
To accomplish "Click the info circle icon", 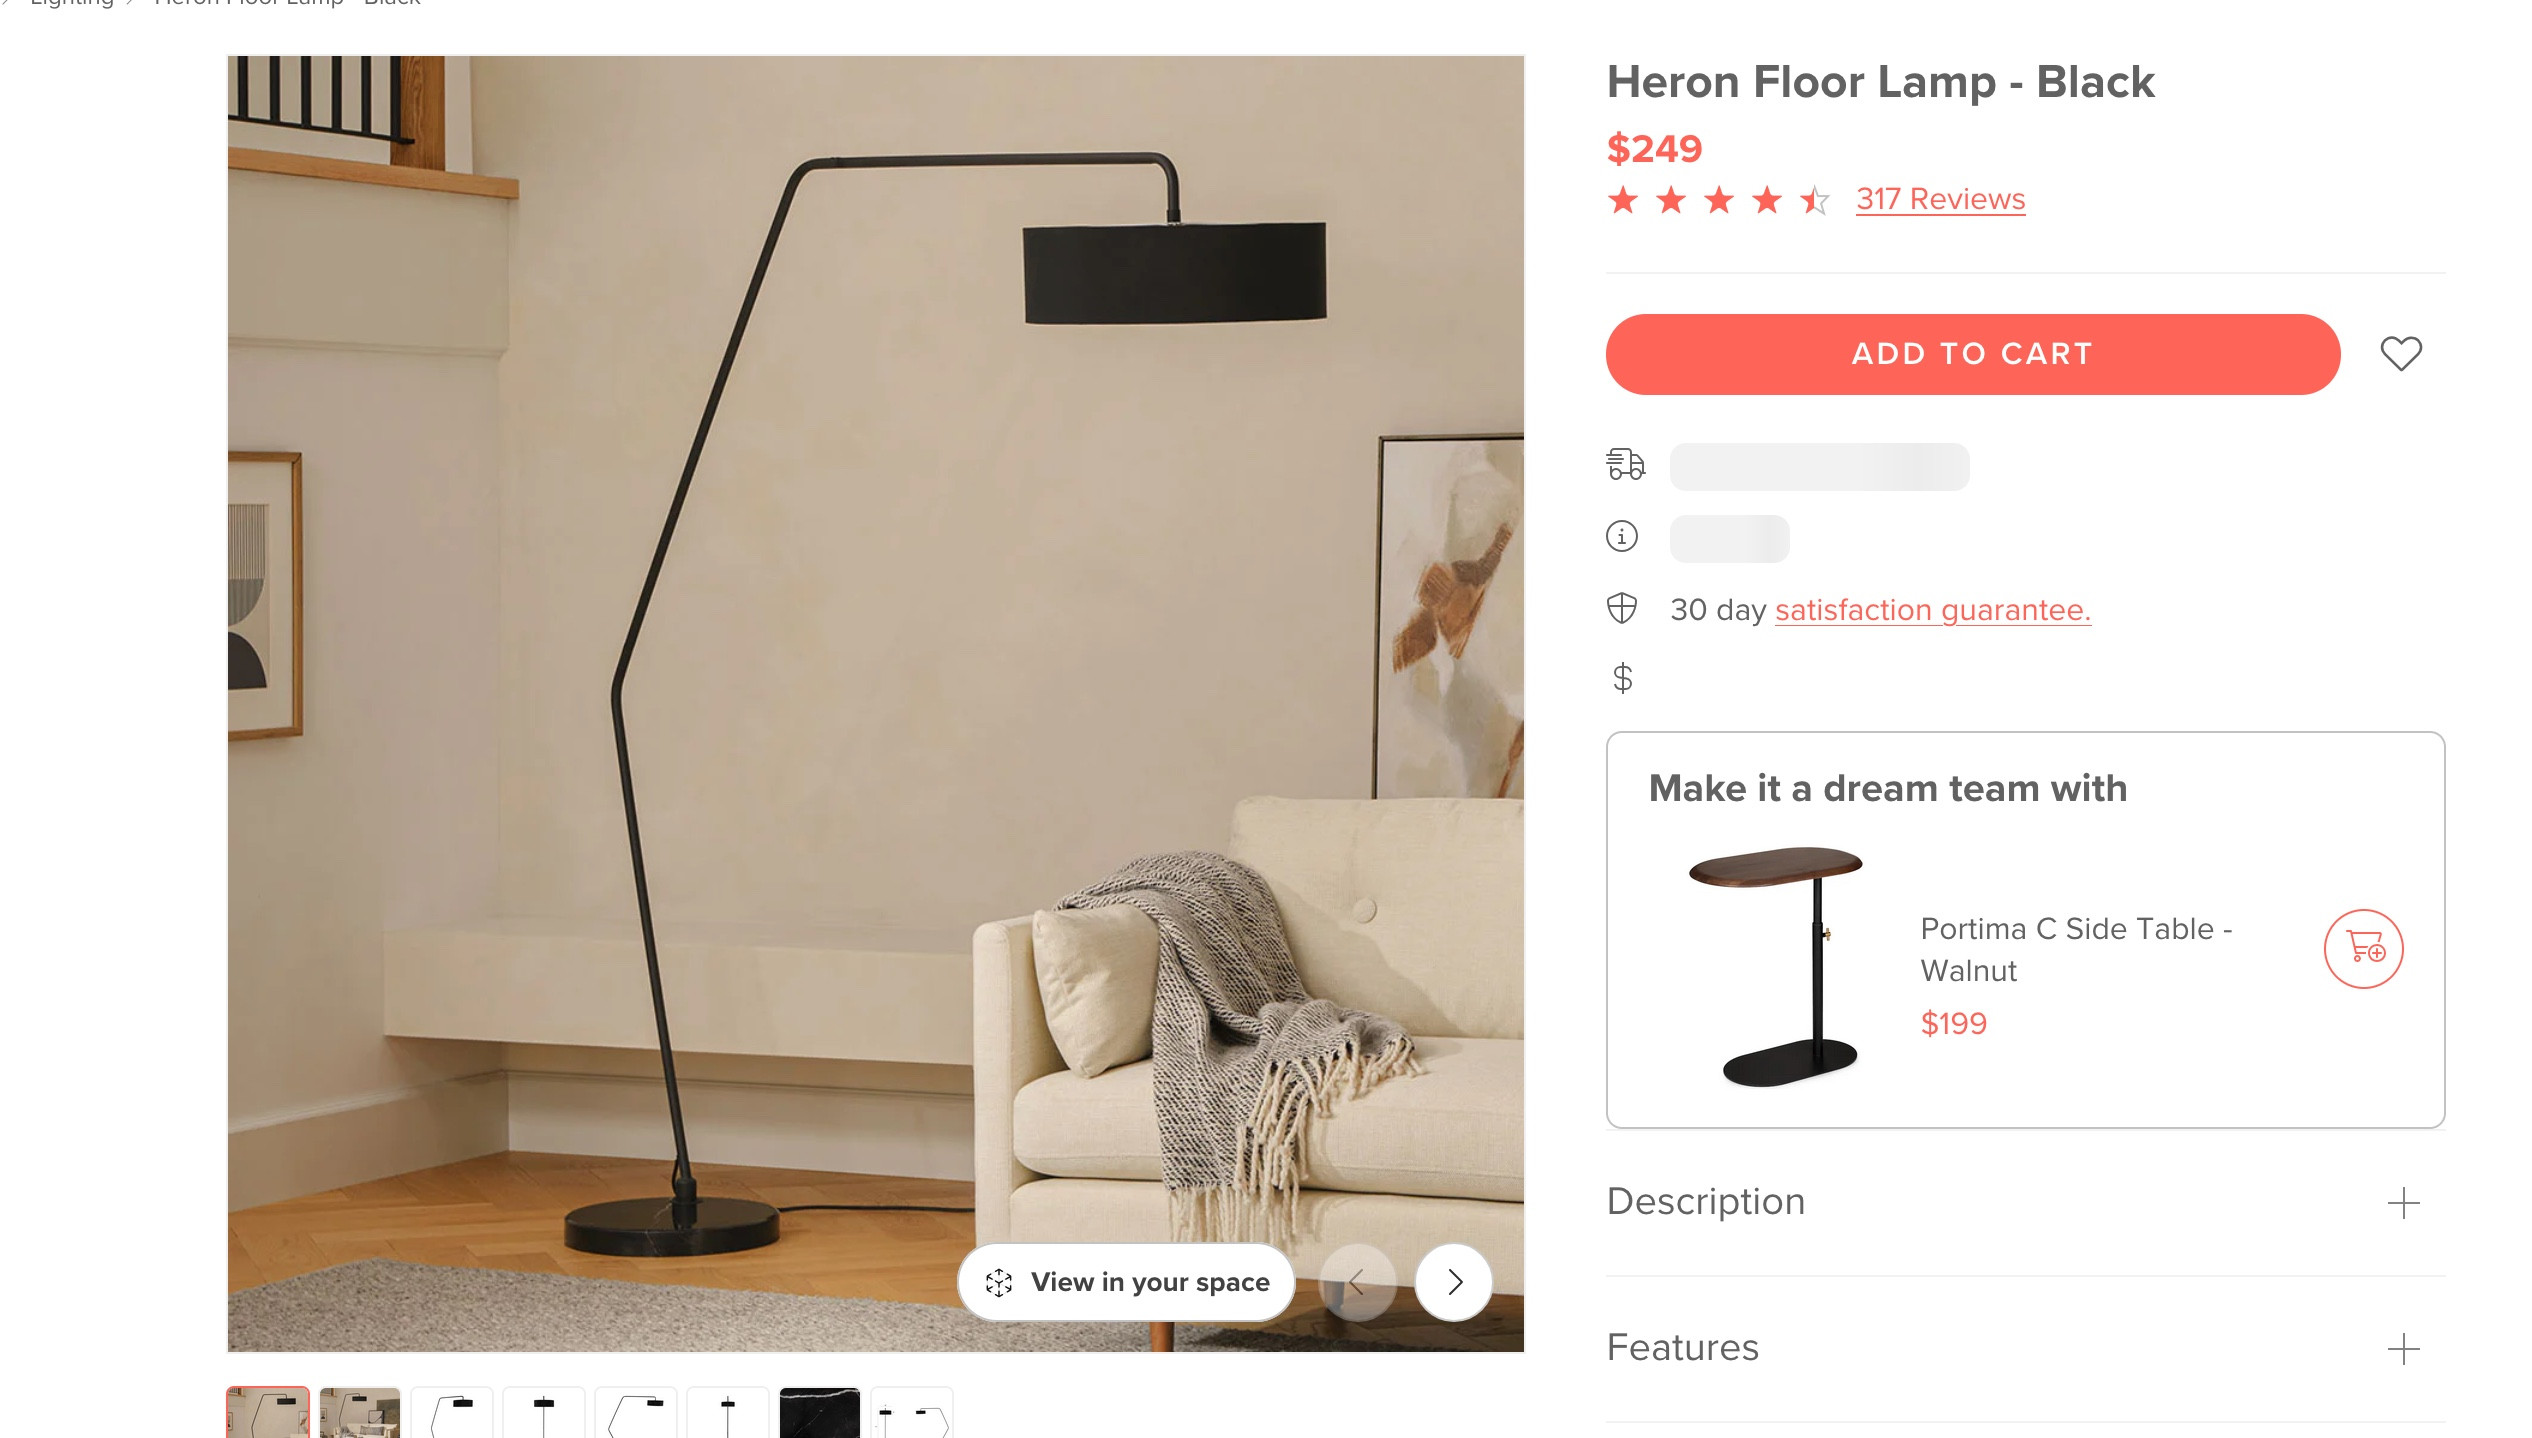I will point(1622,537).
